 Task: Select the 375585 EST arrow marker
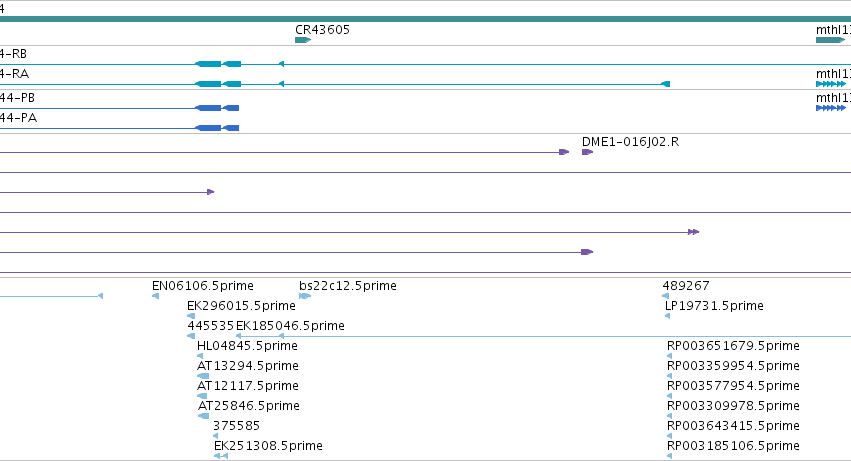(215, 436)
